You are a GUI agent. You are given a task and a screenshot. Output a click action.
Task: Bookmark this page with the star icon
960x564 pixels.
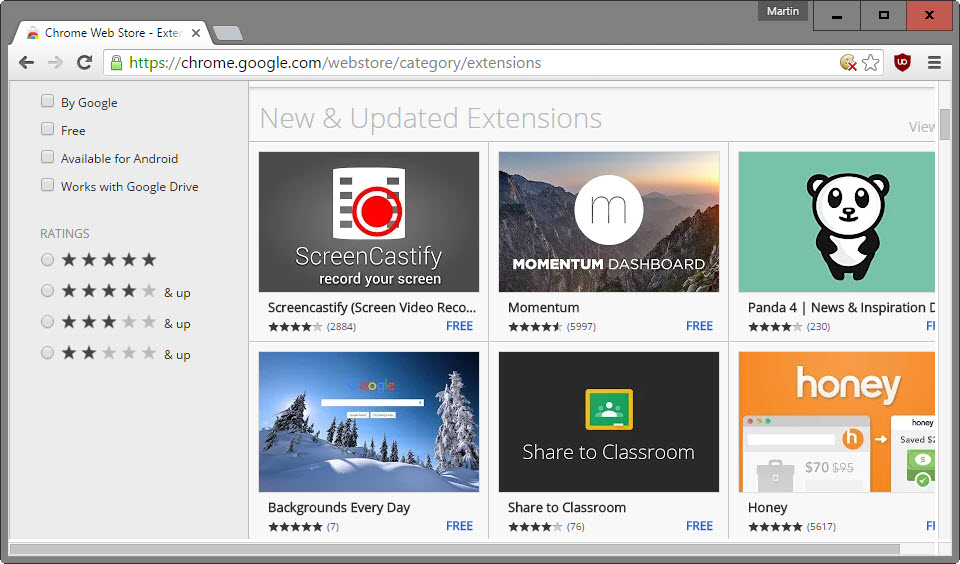(871, 62)
